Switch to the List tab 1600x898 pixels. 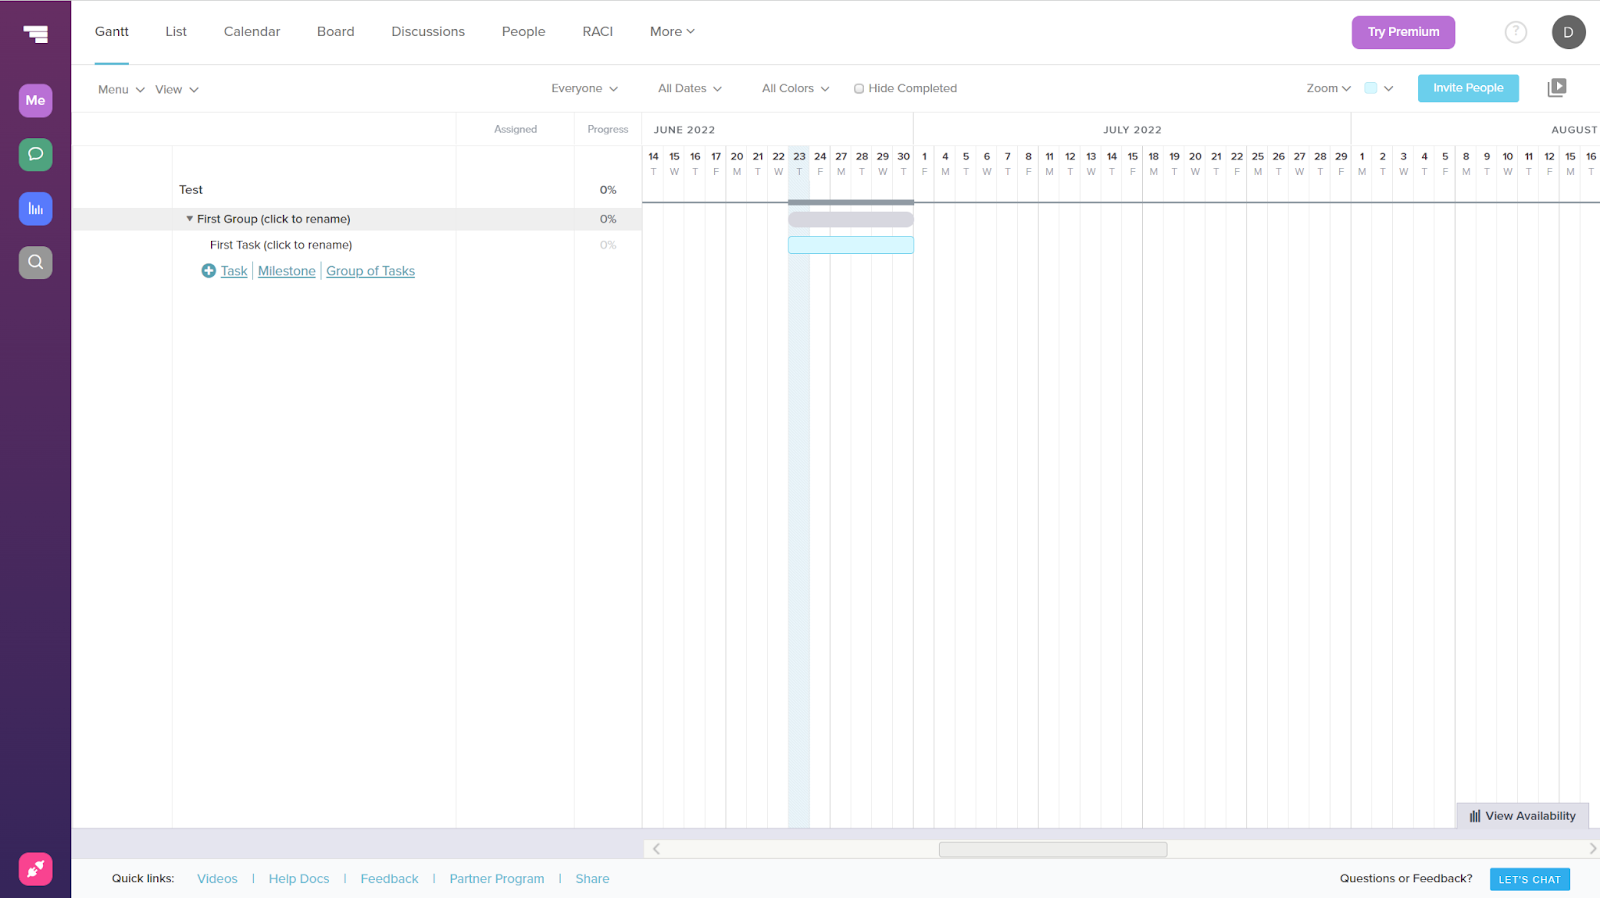coord(176,32)
